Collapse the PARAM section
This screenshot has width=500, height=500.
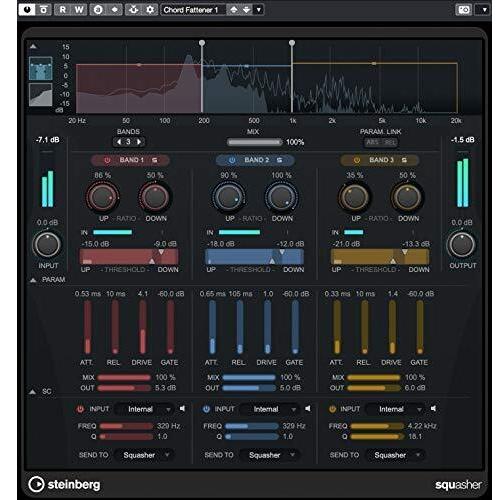click(33, 280)
